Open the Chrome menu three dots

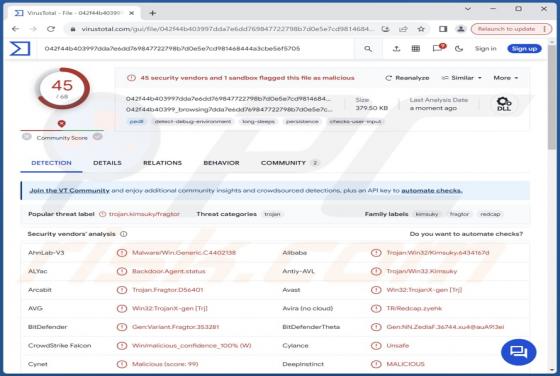[x=544, y=29]
